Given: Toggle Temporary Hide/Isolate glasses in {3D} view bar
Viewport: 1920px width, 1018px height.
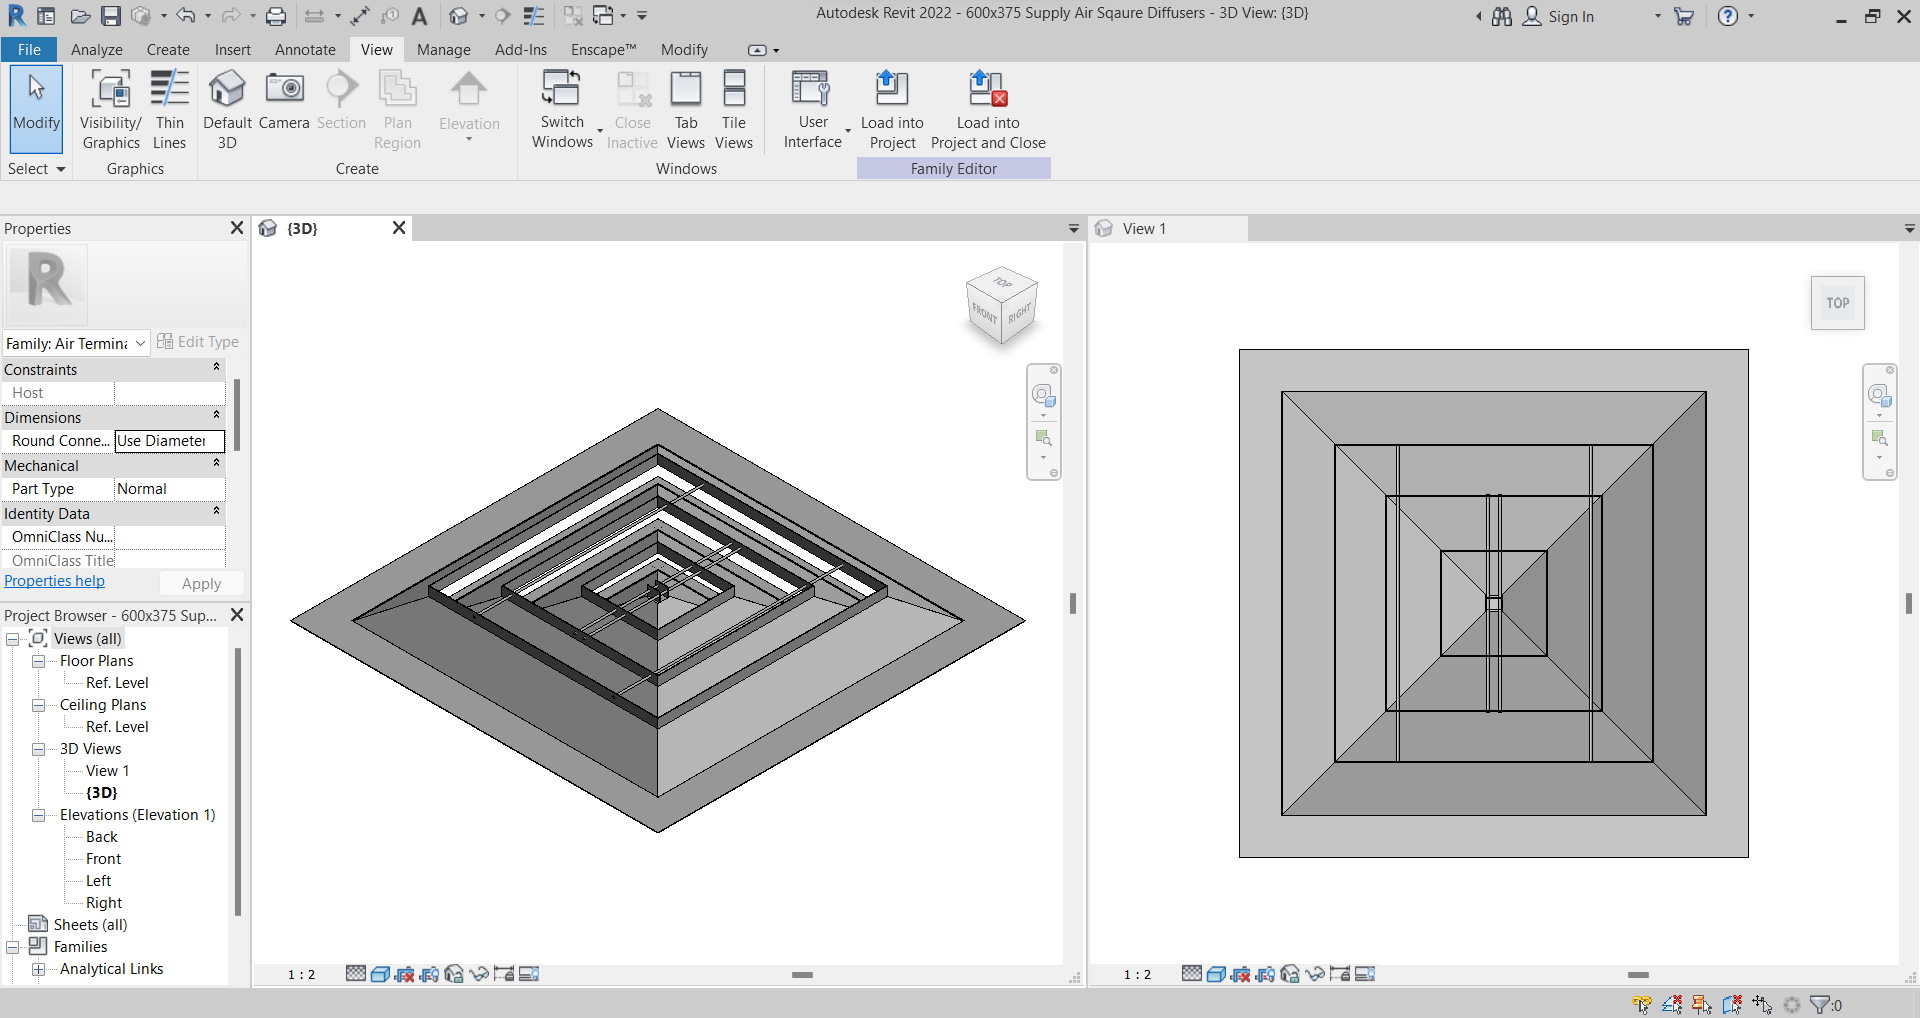Looking at the screenshot, I should coord(479,974).
